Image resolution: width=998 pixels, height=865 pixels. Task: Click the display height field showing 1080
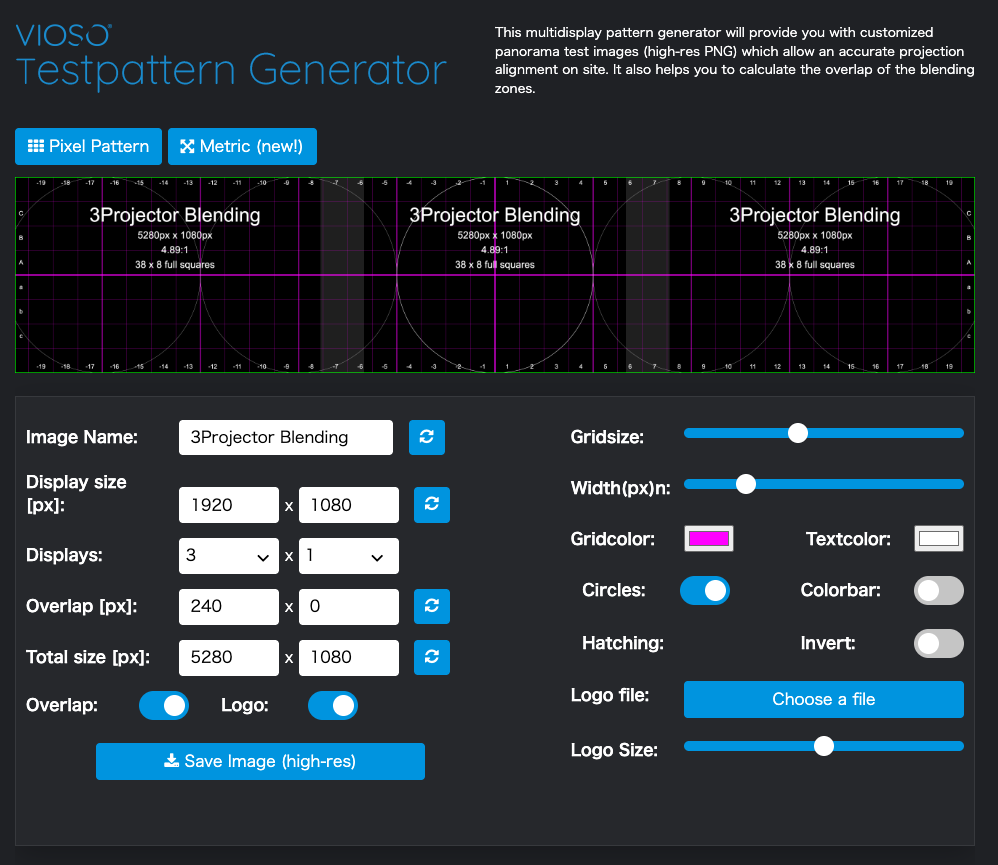click(x=349, y=505)
